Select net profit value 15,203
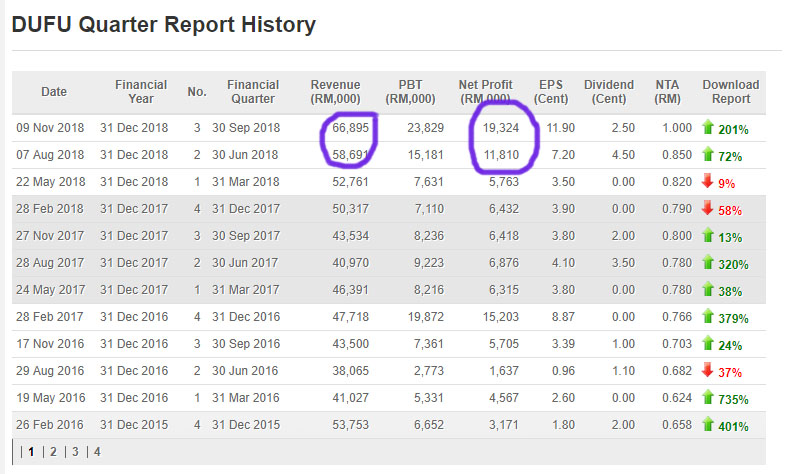Image resolution: width=785 pixels, height=474 pixels. point(501,317)
